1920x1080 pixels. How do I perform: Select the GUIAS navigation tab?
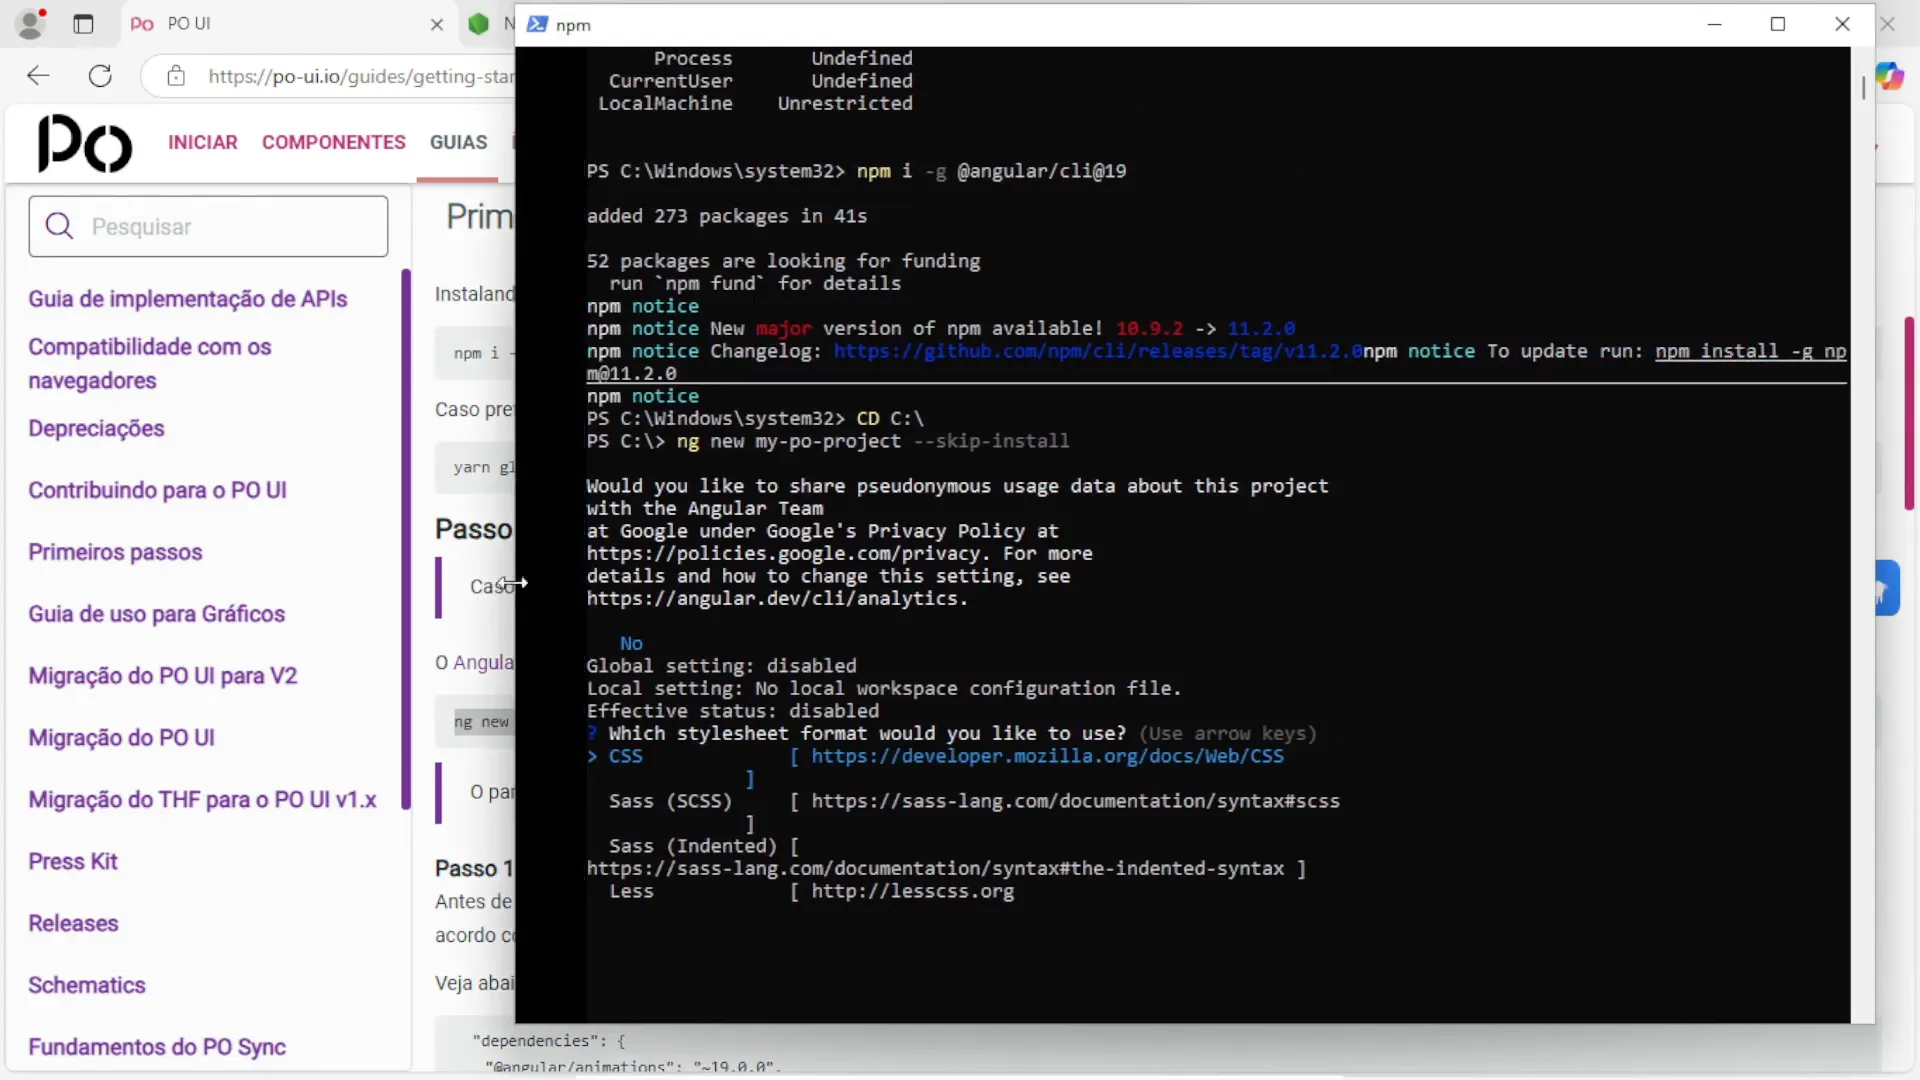[x=458, y=143]
